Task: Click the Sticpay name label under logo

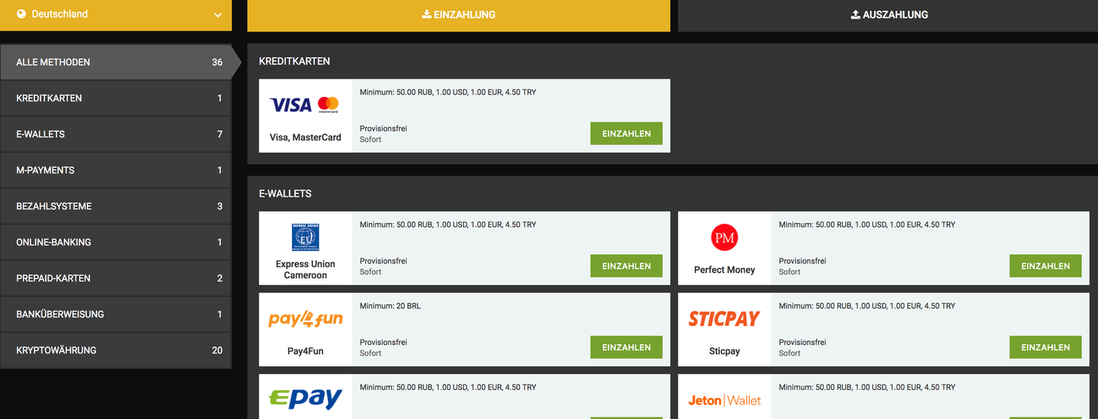Action: pyautogui.click(x=724, y=351)
